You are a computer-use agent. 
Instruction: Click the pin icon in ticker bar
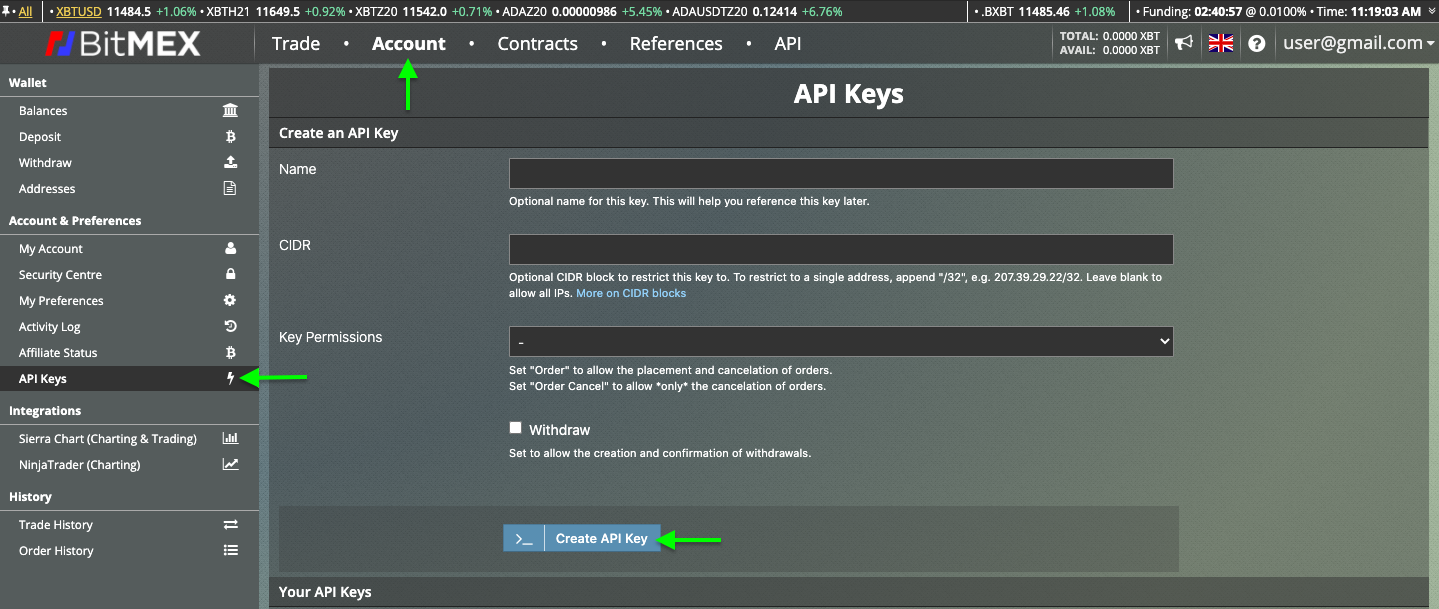[7, 11]
